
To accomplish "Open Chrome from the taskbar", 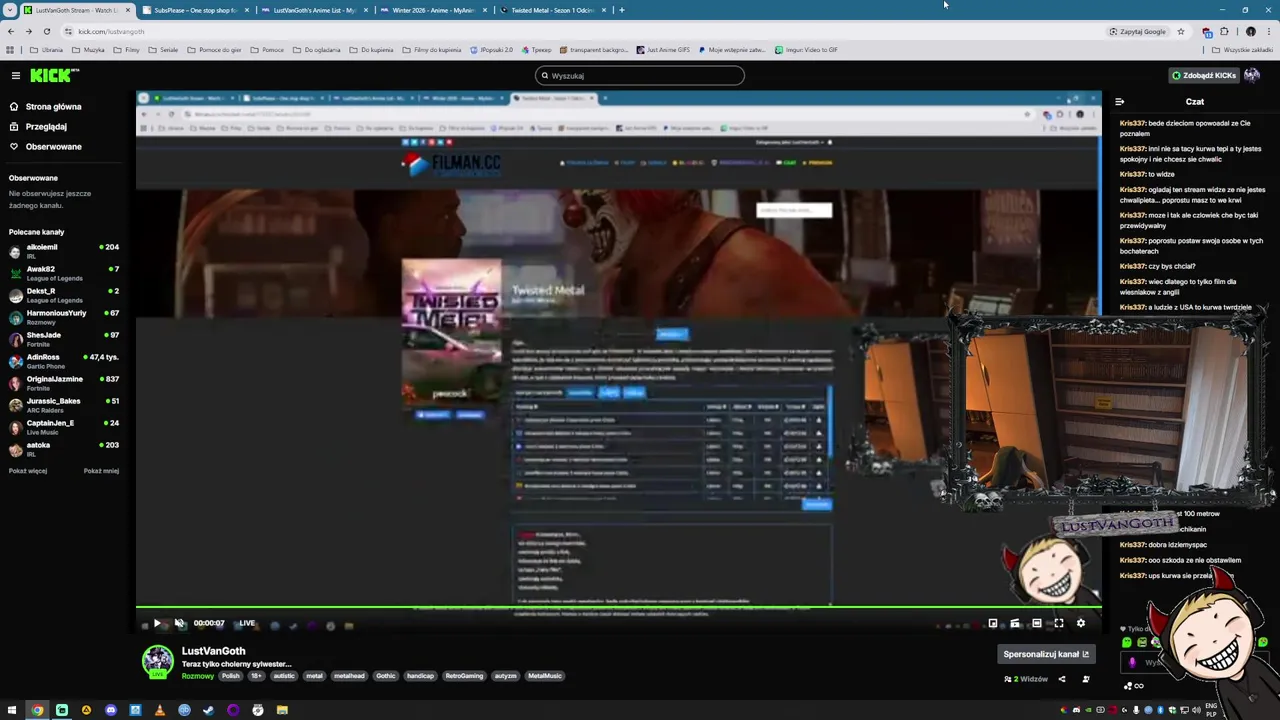I will click(37, 710).
